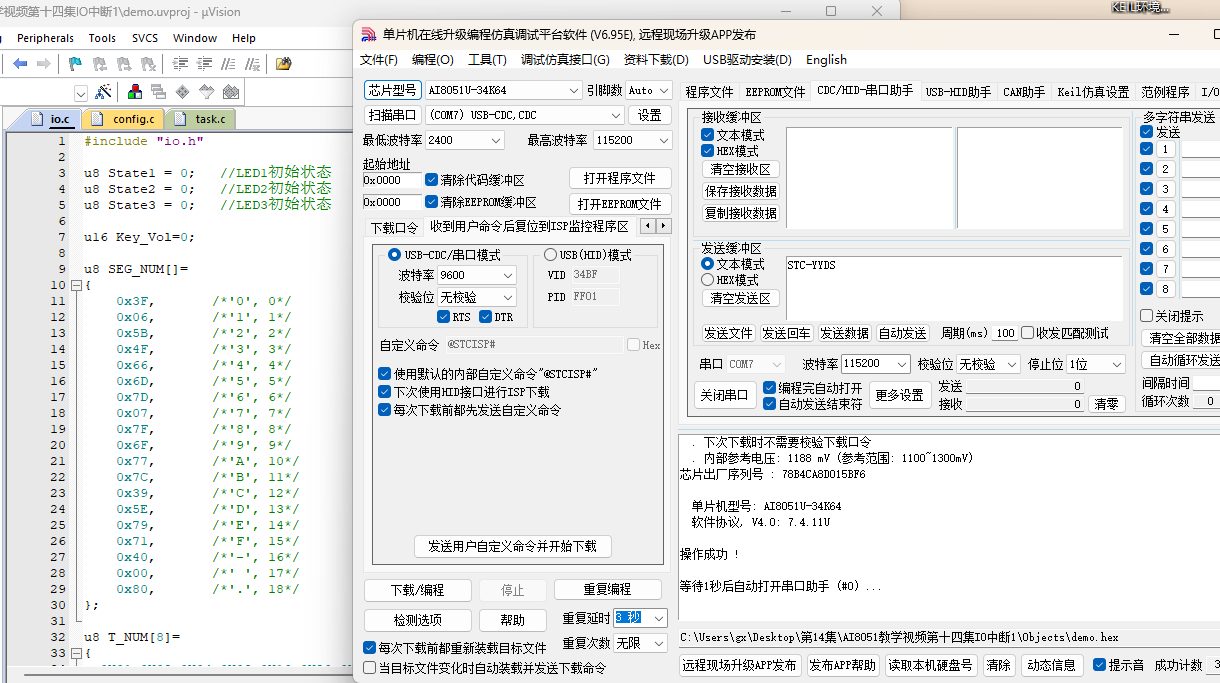Click 打开程序文件 button
1220x683 pixels.
coord(620,178)
